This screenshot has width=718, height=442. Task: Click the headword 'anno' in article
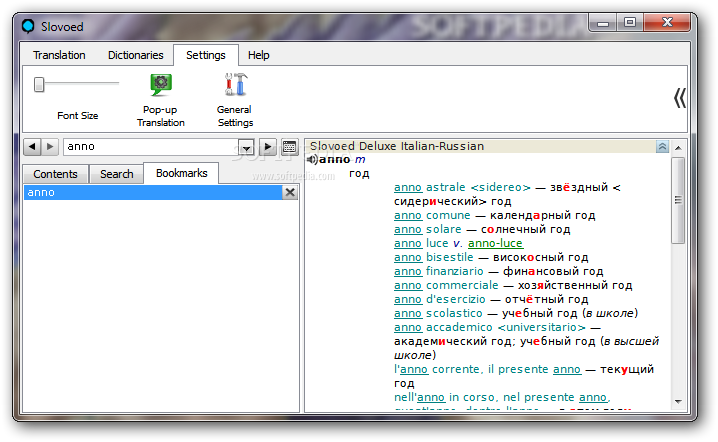coord(334,159)
